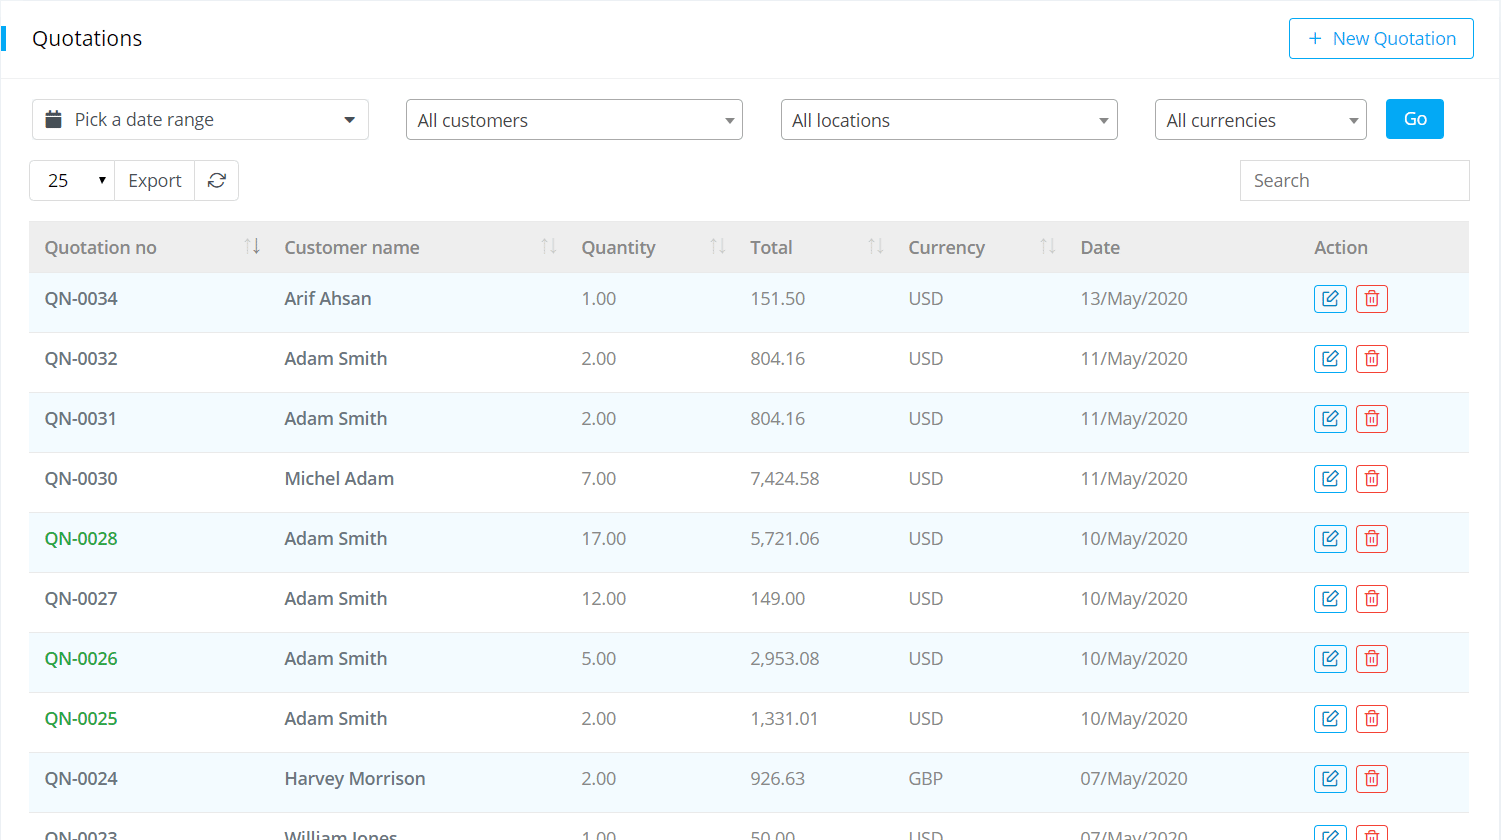Open the date range picker dropdown

(x=200, y=120)
